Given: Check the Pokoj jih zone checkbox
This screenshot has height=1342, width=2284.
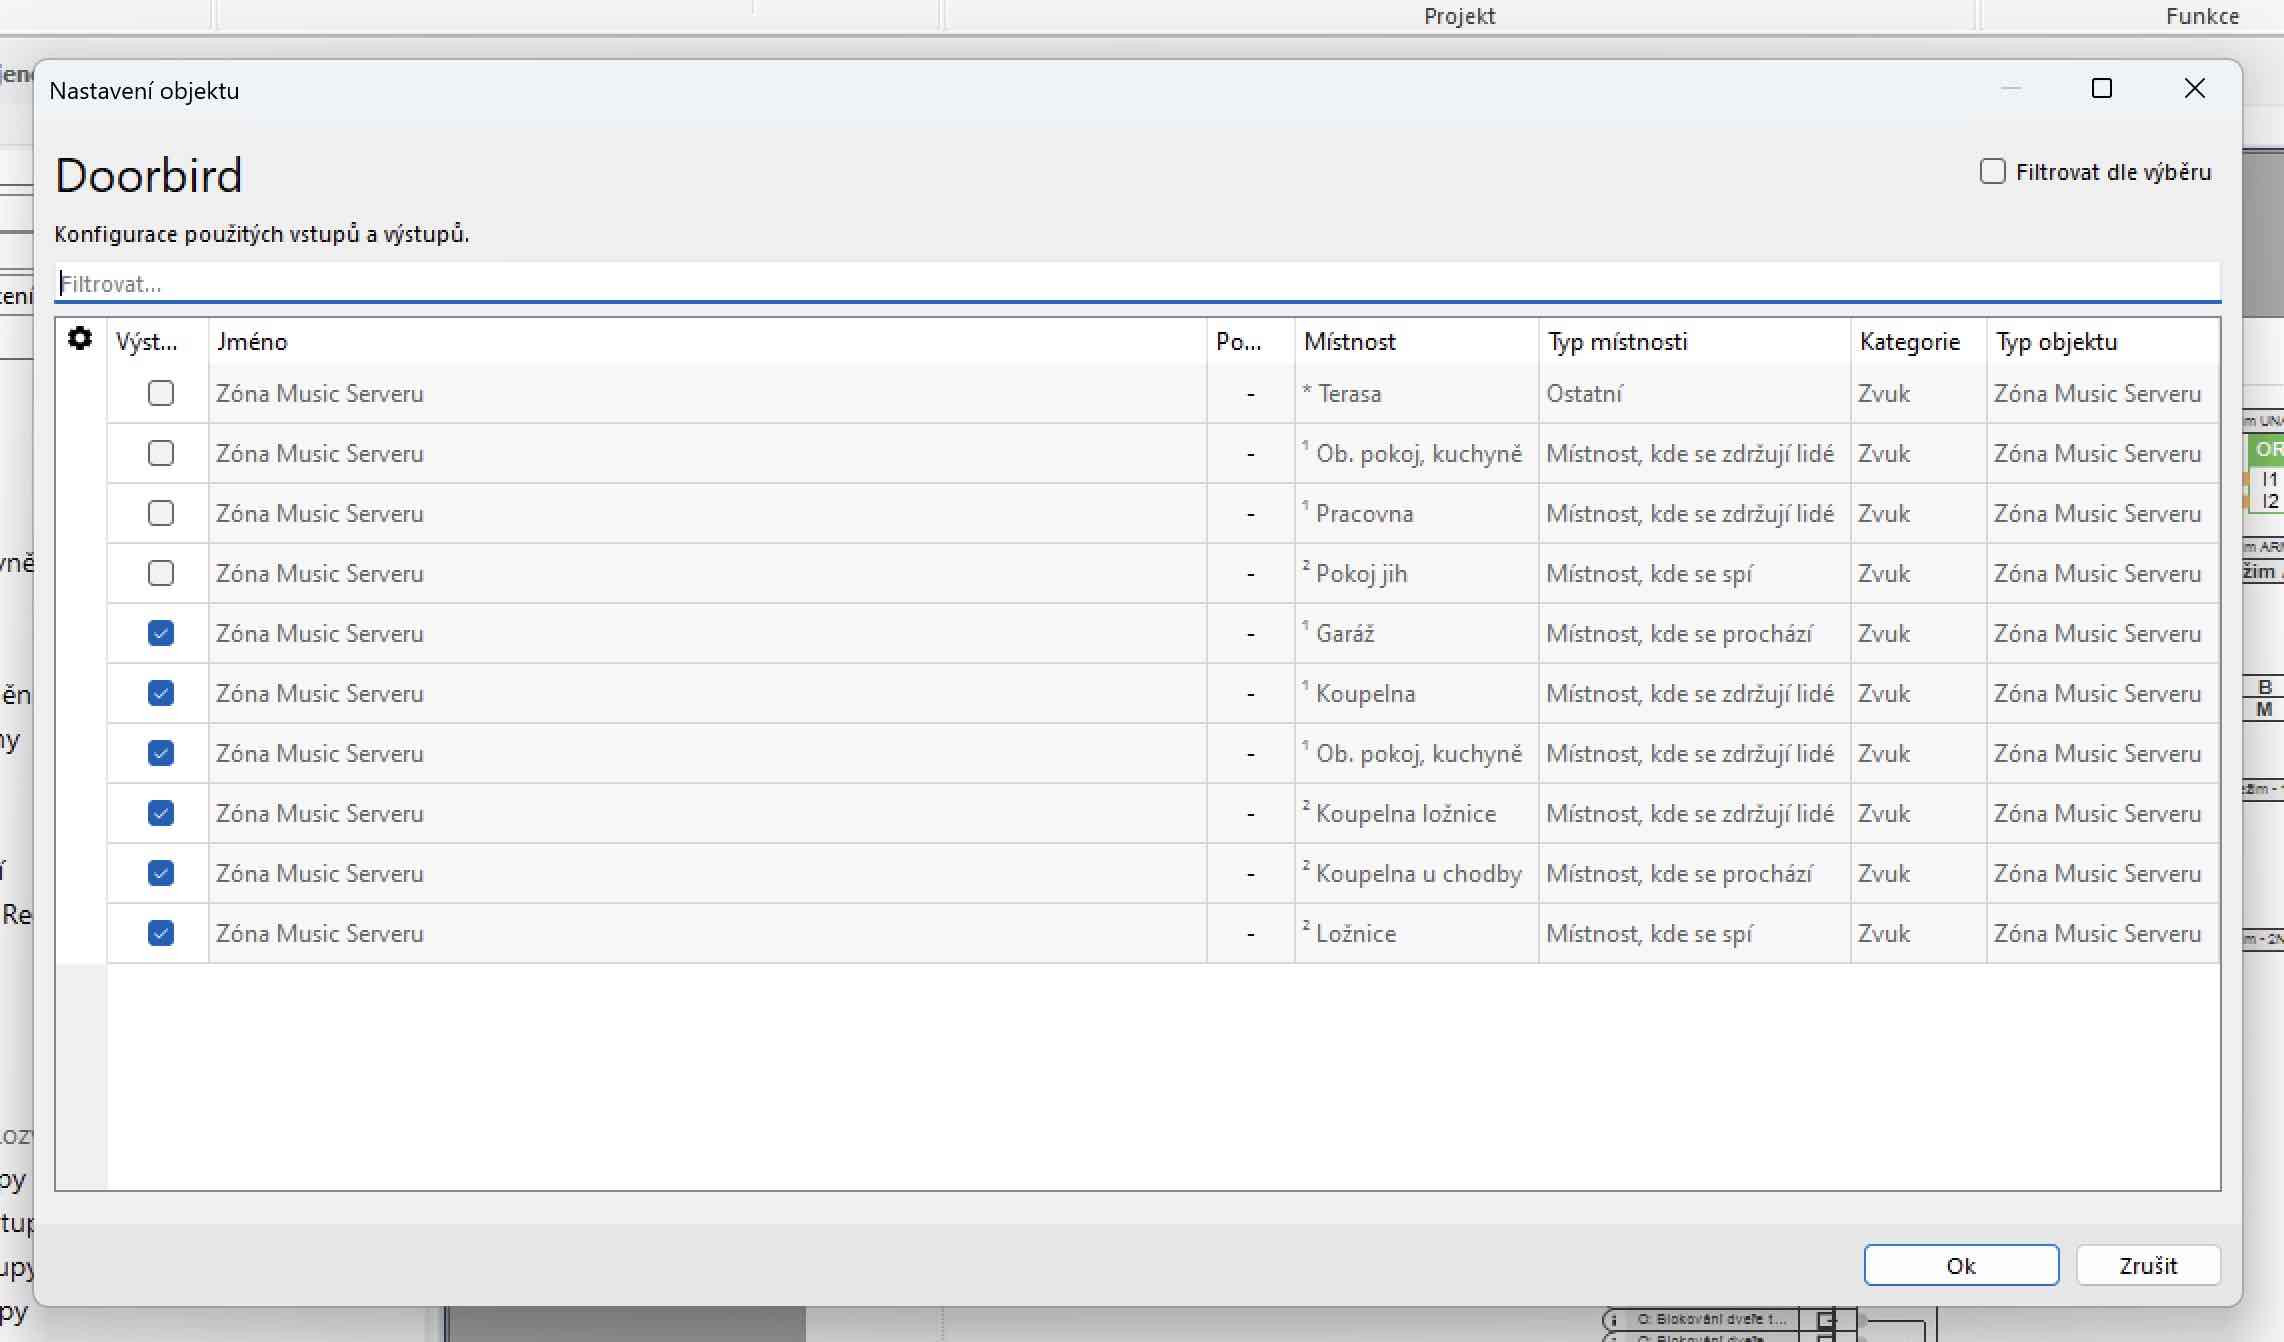Looking at the screenshot, I should [161, 574].
